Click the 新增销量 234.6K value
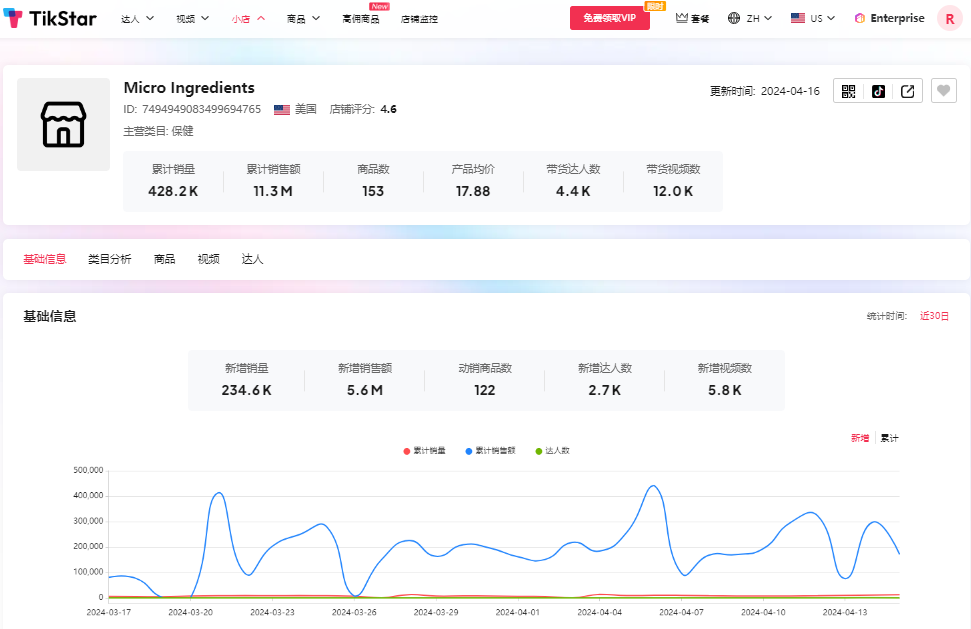Viewport: 971px width, 629px height. click(246, 390)
